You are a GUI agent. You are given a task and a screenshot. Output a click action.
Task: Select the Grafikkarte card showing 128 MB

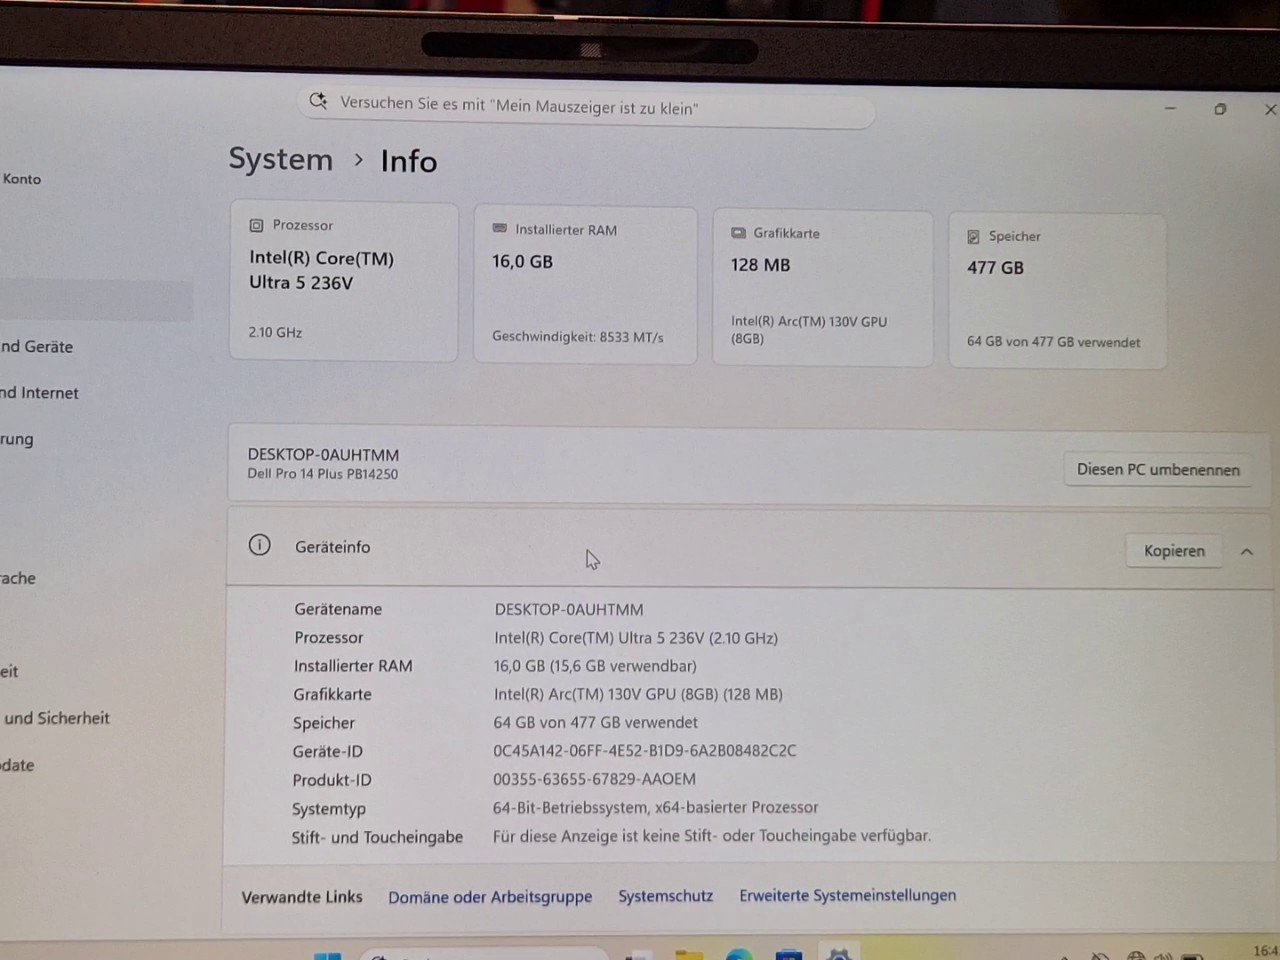[x=822, y=288]
